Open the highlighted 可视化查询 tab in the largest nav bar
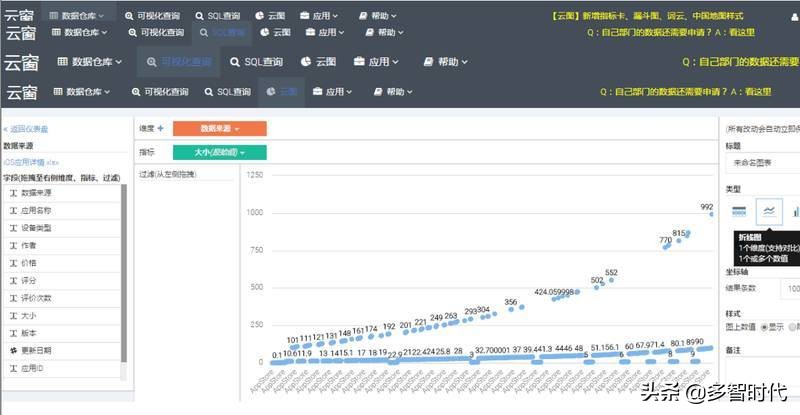Image resolution: width=800 pixels, height=415 pixels. (x=179, y=62)
